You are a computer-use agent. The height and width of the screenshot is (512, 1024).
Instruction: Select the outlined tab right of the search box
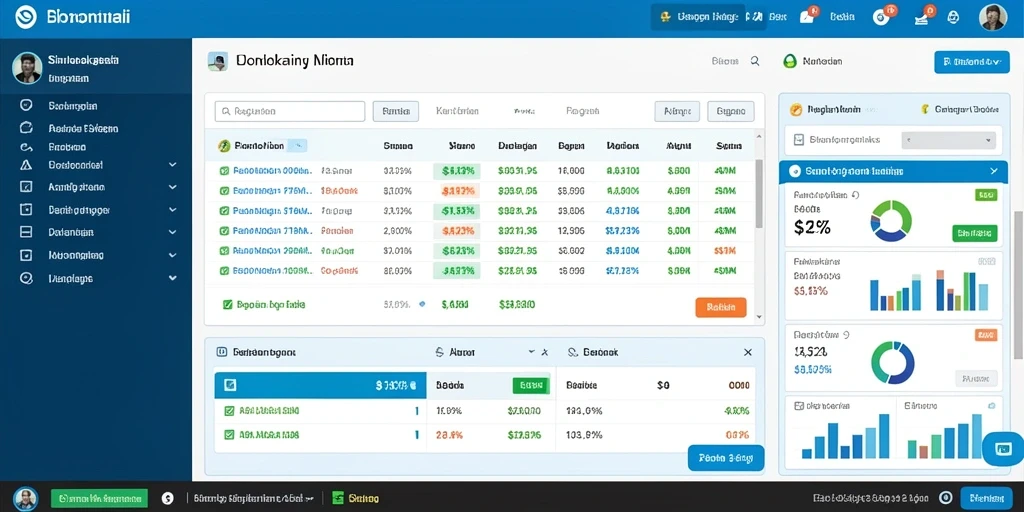[x=395, y=111]
